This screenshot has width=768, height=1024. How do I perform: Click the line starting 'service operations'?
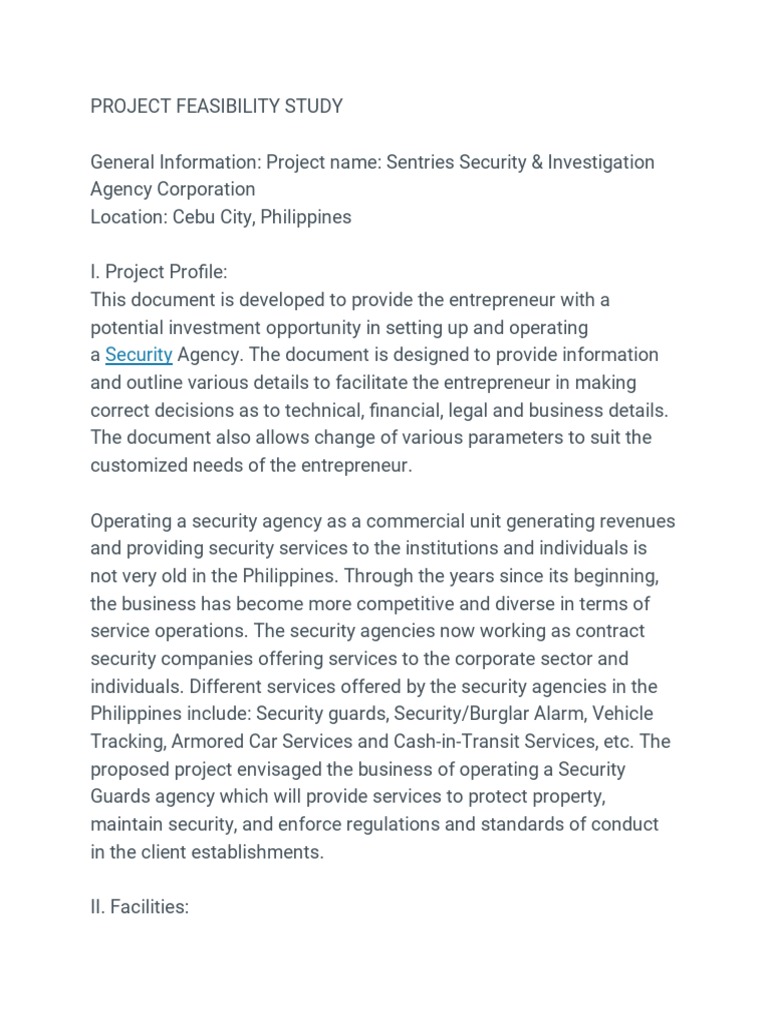[367, 632]
